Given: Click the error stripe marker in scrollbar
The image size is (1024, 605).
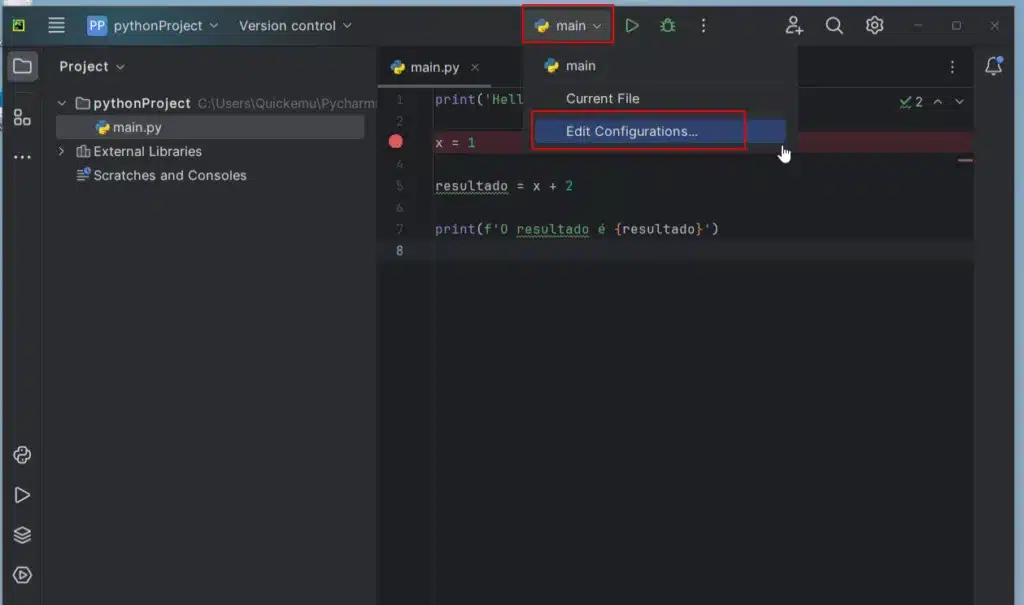Looking at the screenshot, I should point(965,160).
